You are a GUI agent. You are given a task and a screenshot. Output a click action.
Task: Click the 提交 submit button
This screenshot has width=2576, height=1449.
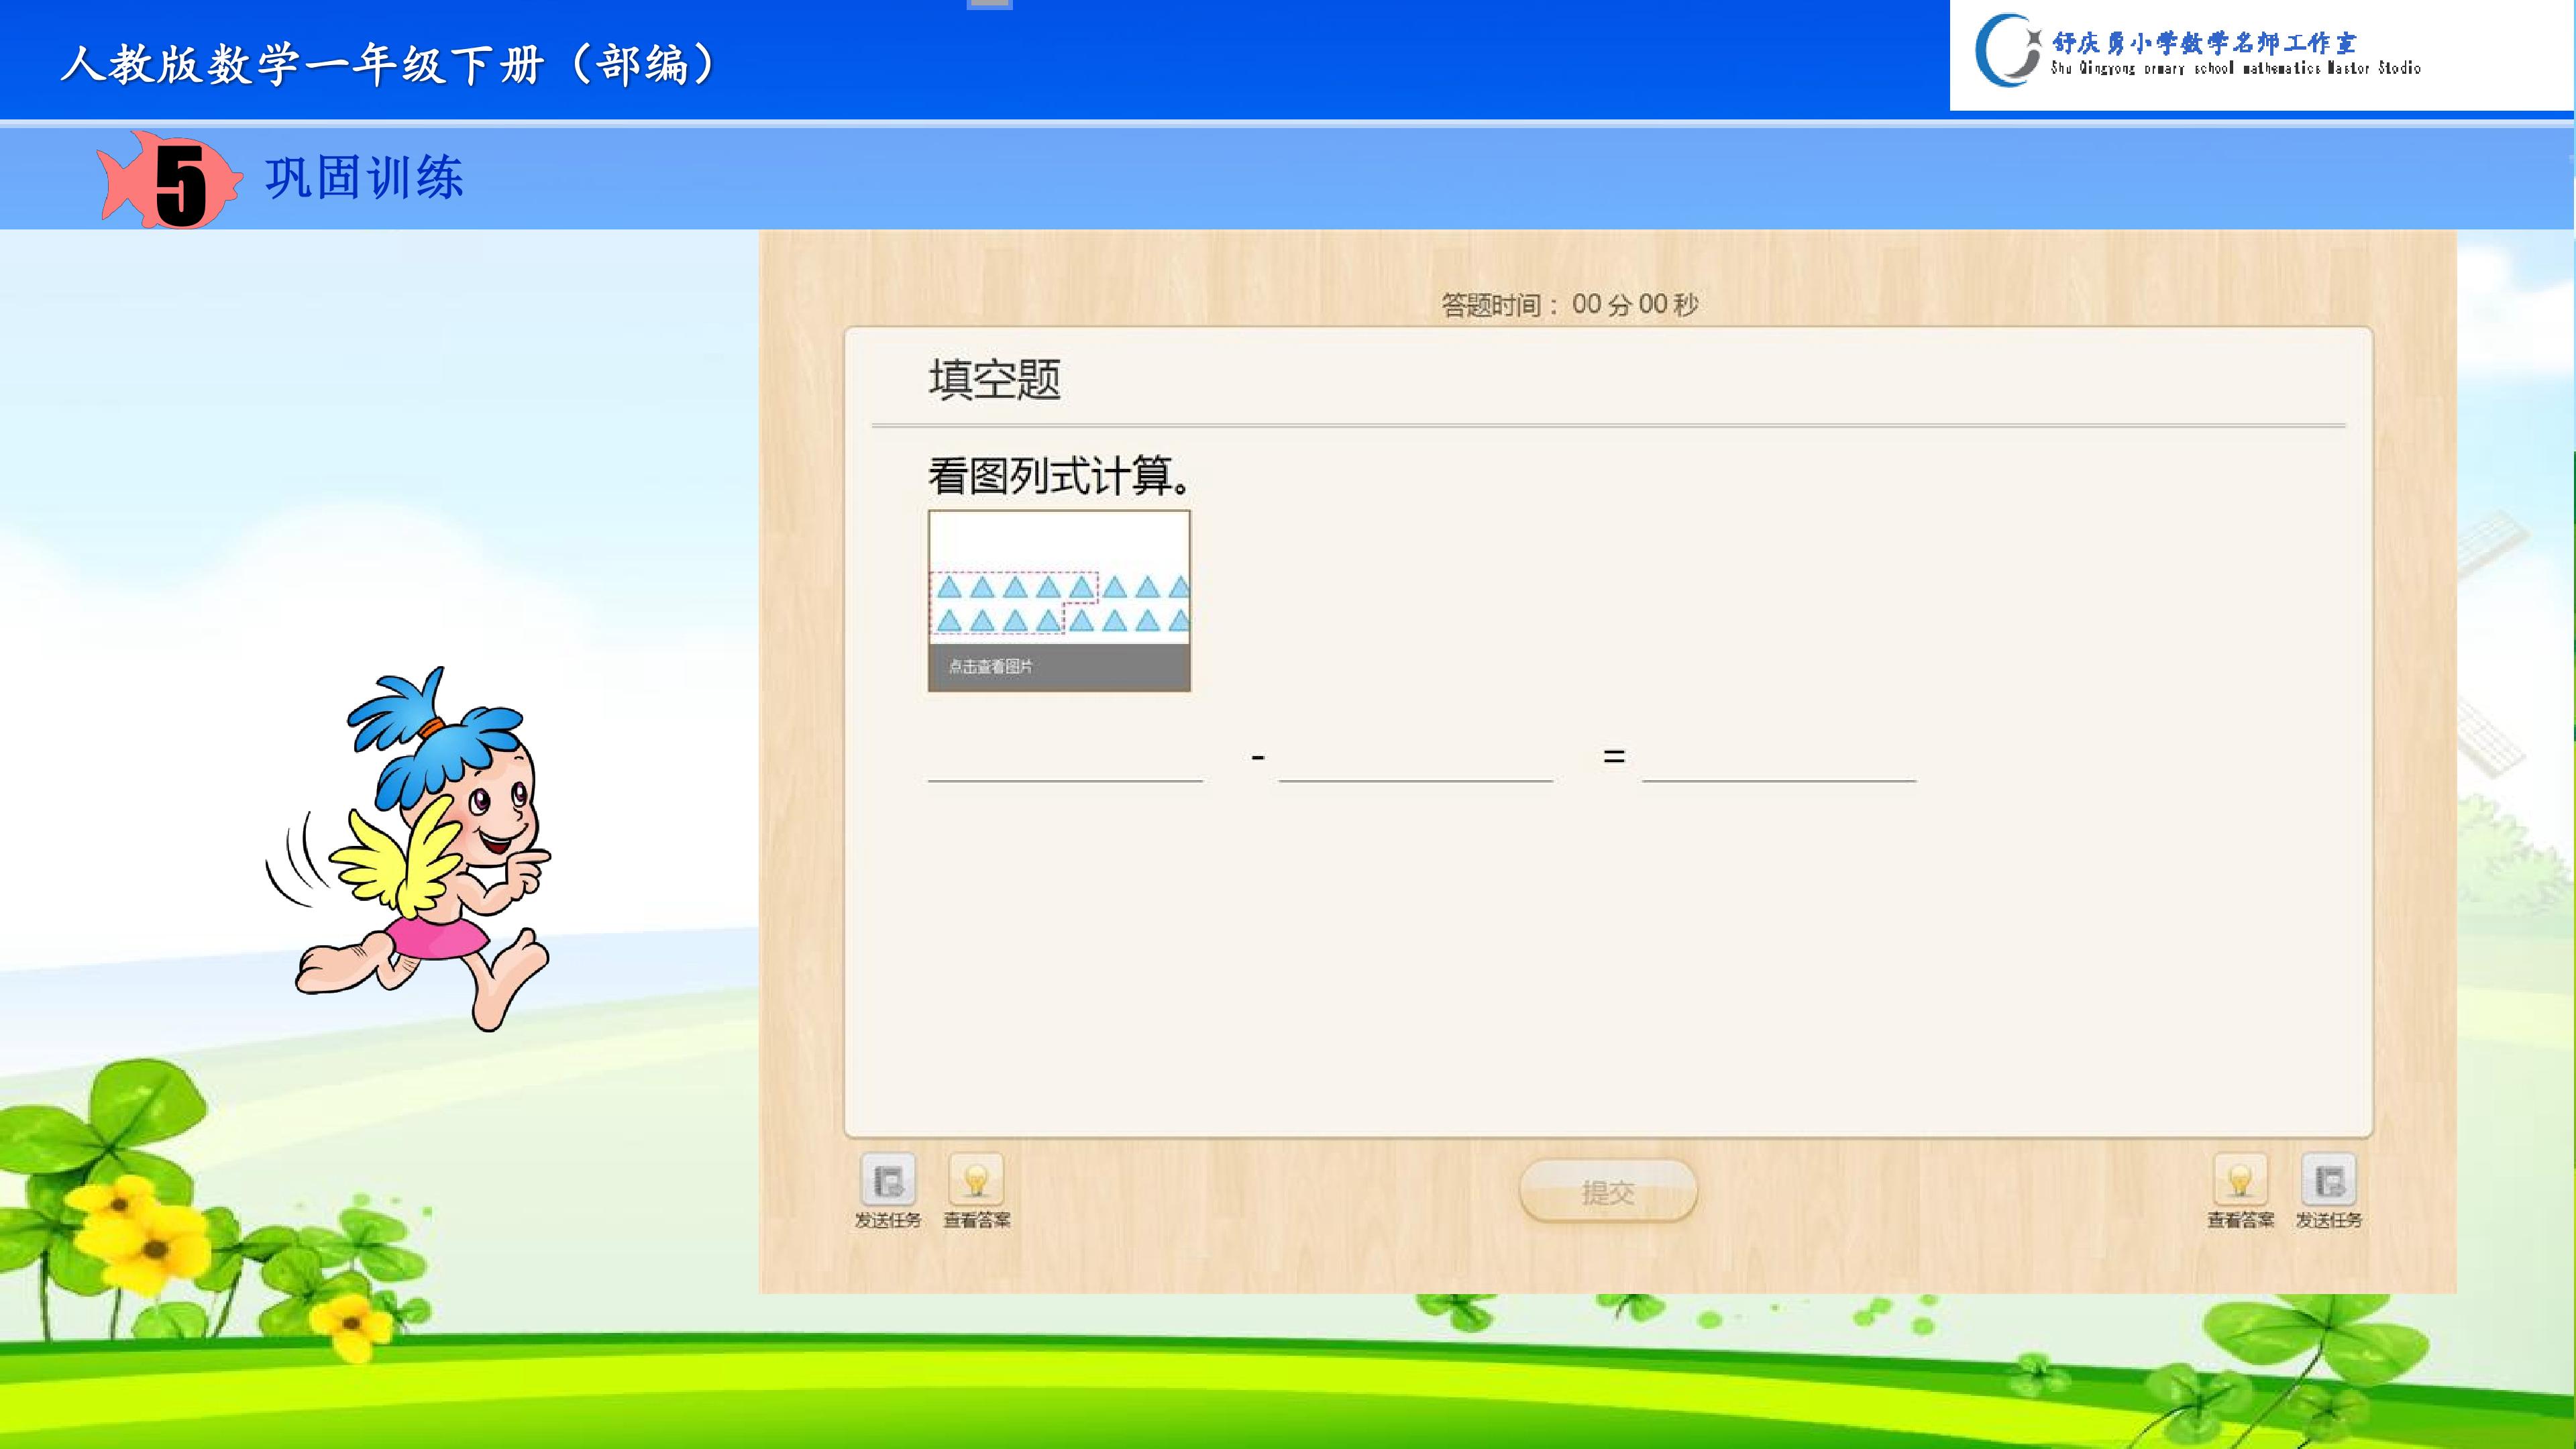tap(1608, 1191)
